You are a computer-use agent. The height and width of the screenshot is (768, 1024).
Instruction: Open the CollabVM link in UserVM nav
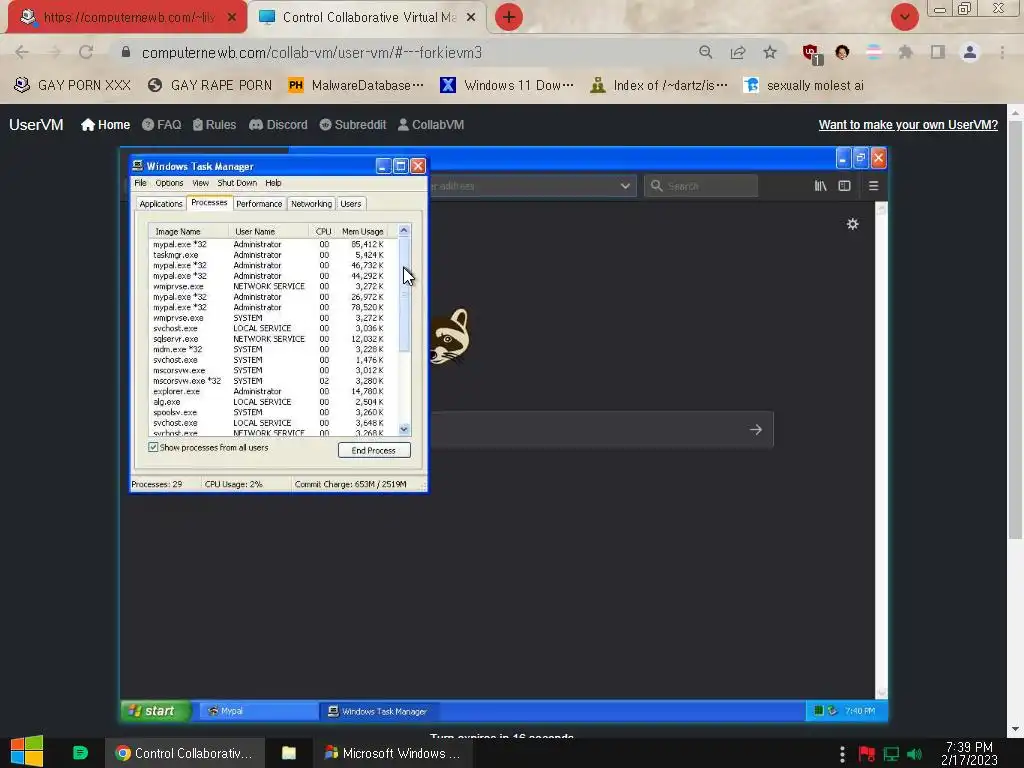coord(431,125)
